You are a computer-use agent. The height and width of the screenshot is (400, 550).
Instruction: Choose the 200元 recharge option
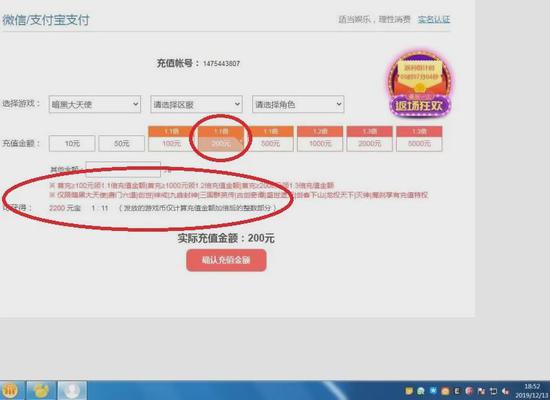[x=221, y=139]
